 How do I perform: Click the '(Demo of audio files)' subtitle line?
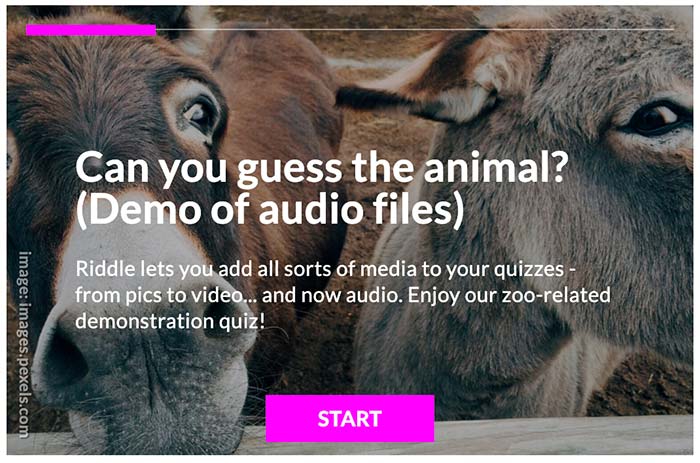270,209
